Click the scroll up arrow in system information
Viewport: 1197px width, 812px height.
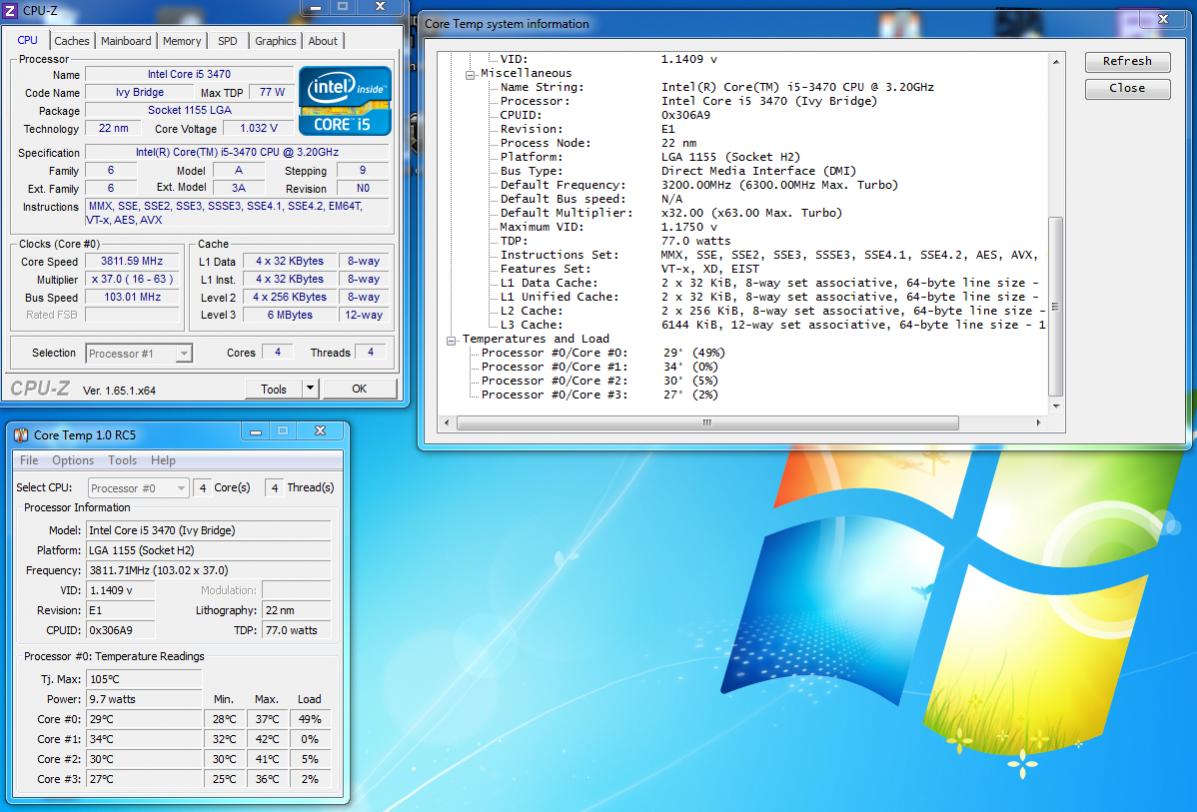pos(1056,61)
